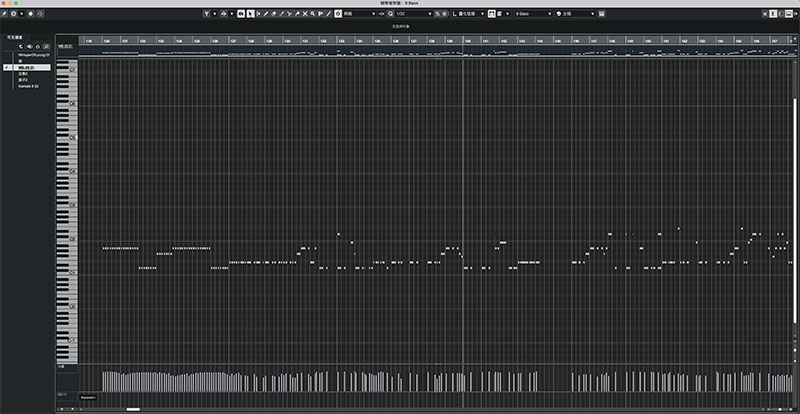Select the Mute X tool
Image resolution: width=800 pixels, height=414 pixels.
coord(305,14)
